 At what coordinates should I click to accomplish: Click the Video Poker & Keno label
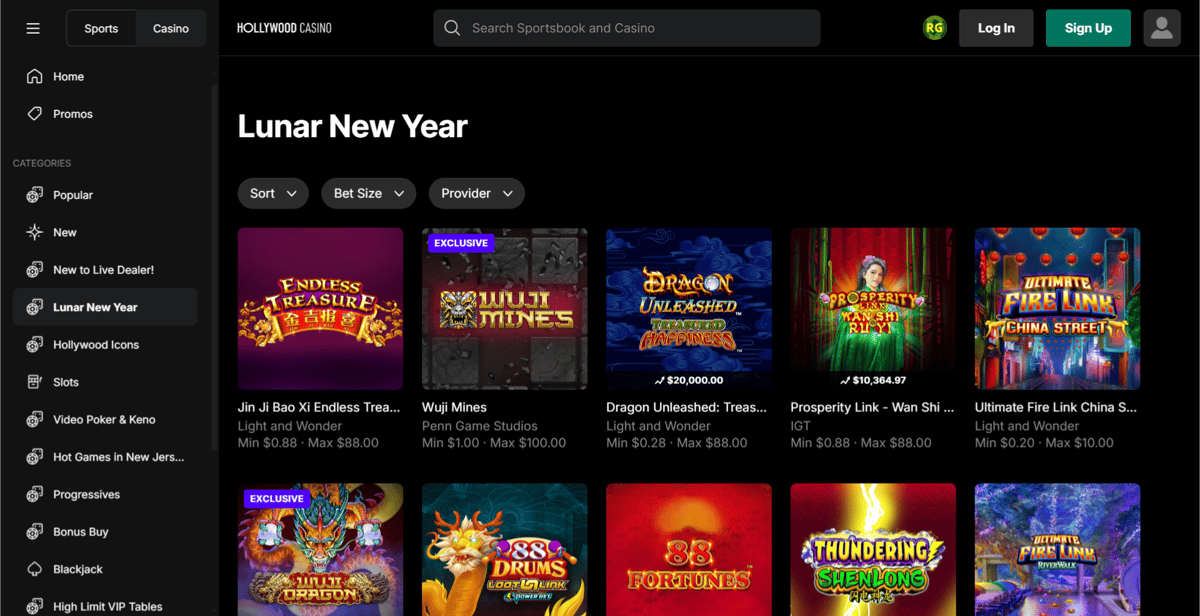pos(104,420)
